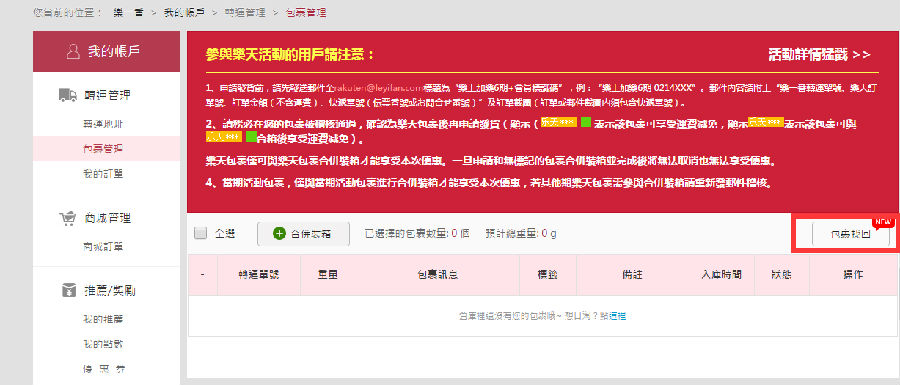Open the 活動詳情猛戳 >> link

819,55
